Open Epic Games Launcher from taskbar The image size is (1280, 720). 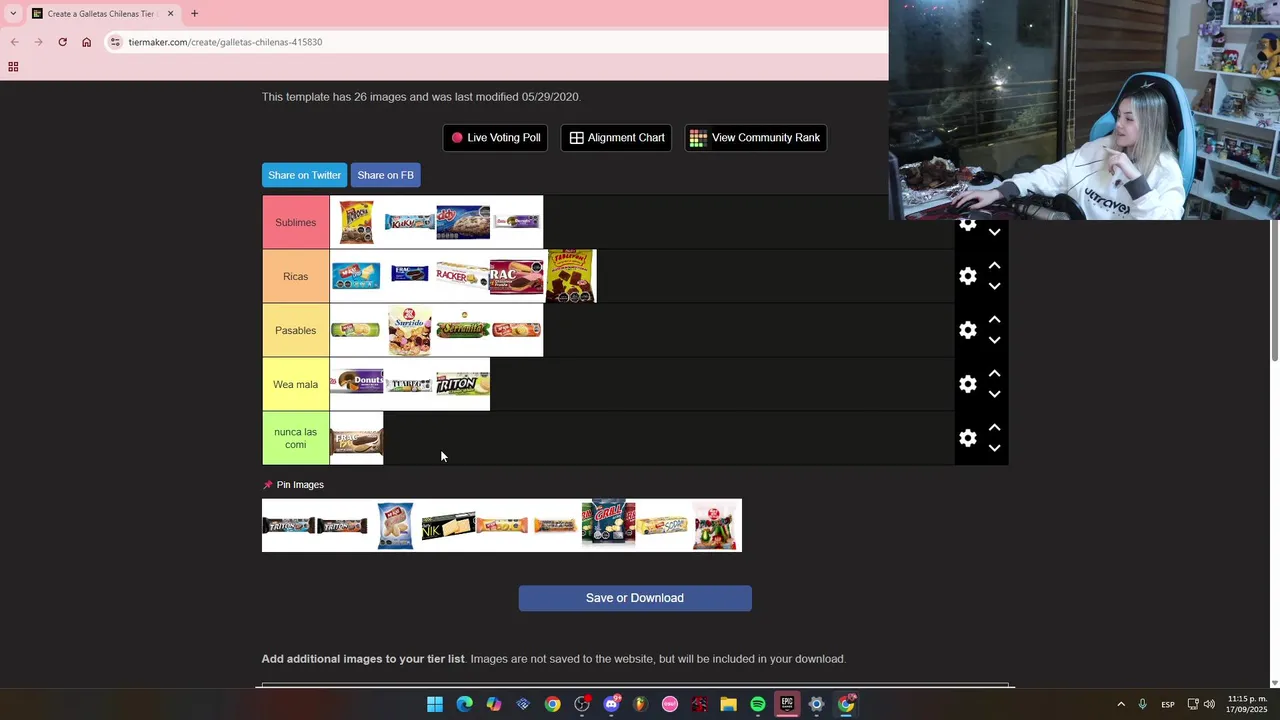(787, 704)
